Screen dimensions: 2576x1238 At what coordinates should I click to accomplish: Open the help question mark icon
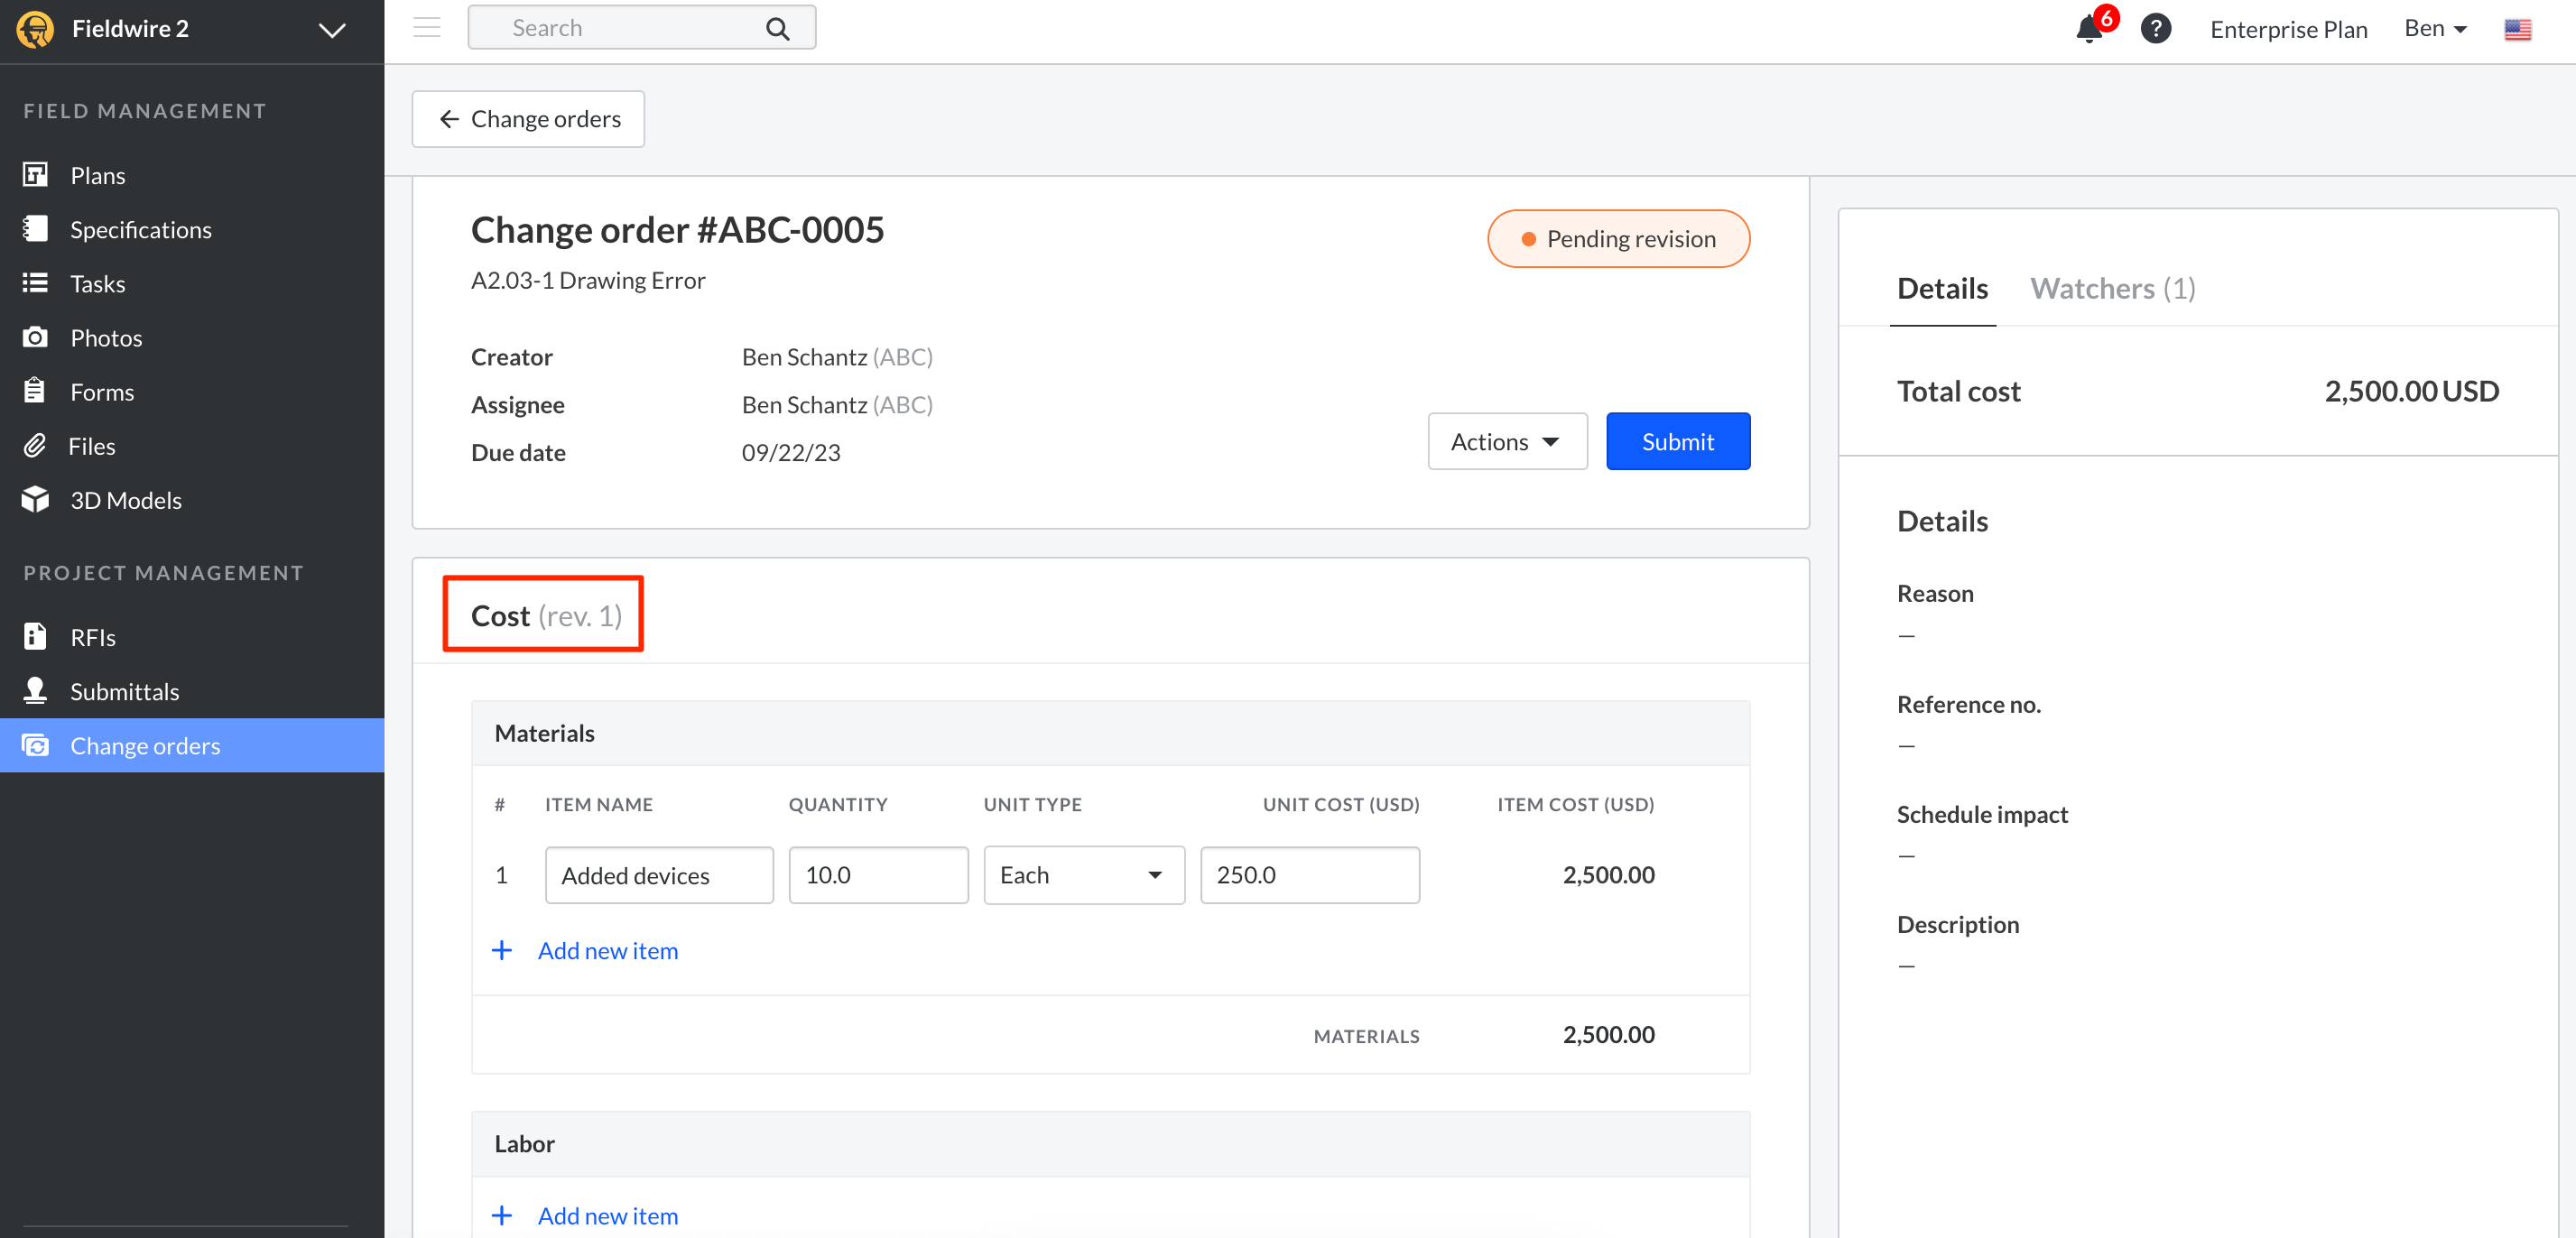pyautogui.click(x=2155, y=28)
